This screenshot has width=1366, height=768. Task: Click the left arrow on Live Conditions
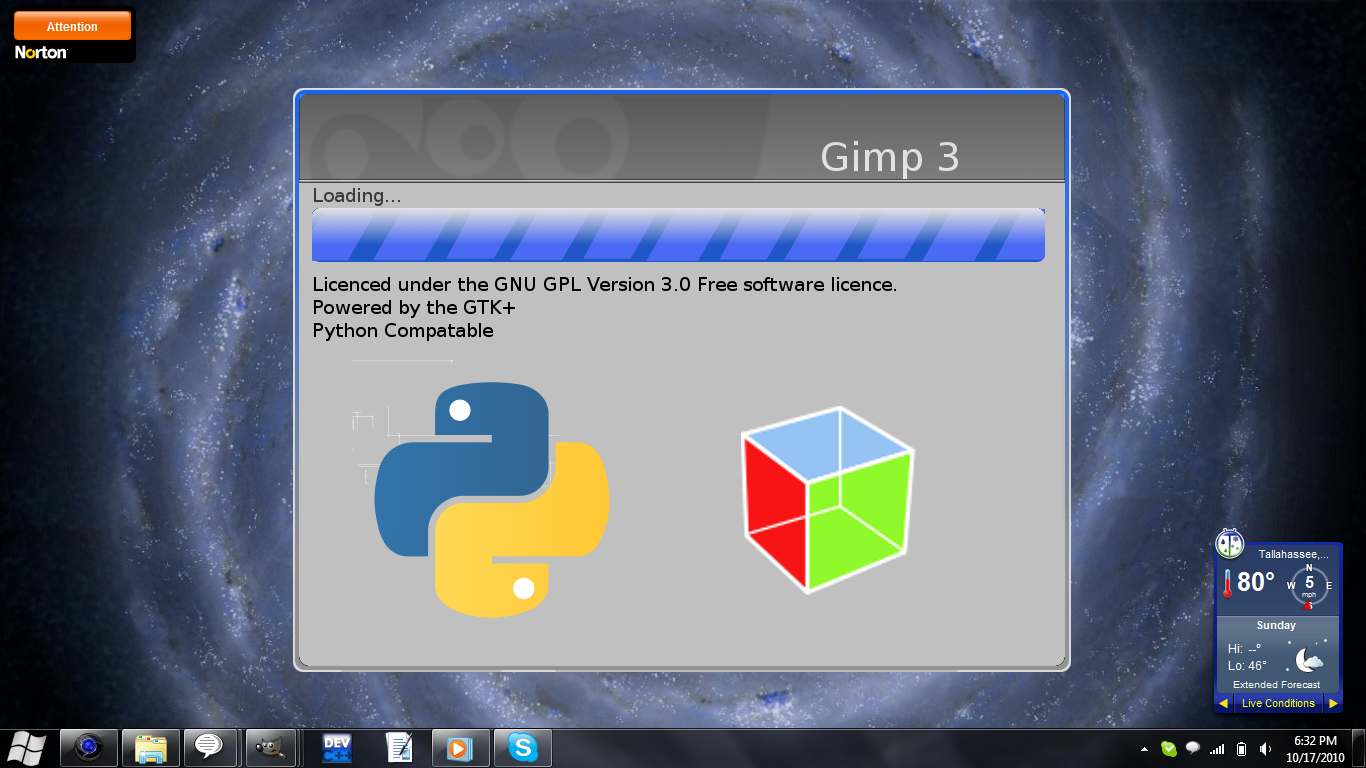1224,703
